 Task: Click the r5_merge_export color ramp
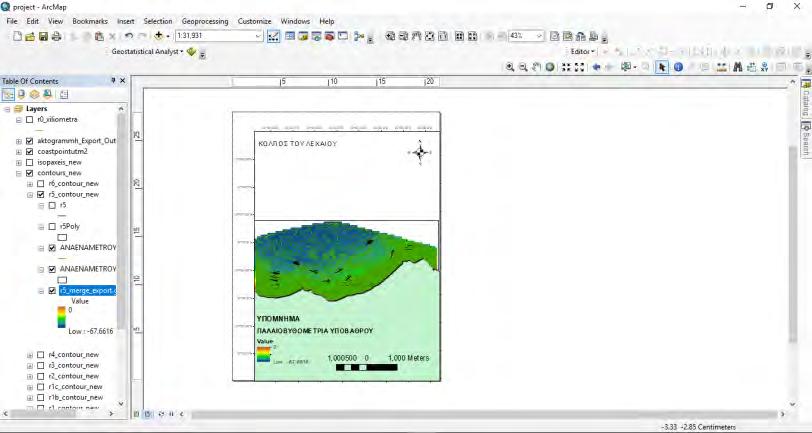[x=62, y=317]
